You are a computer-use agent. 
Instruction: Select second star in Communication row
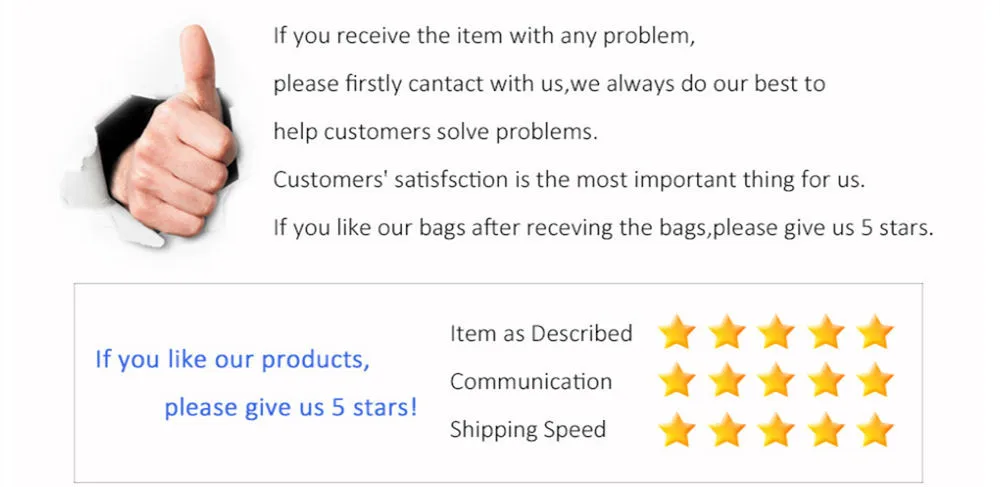[726, 381]
